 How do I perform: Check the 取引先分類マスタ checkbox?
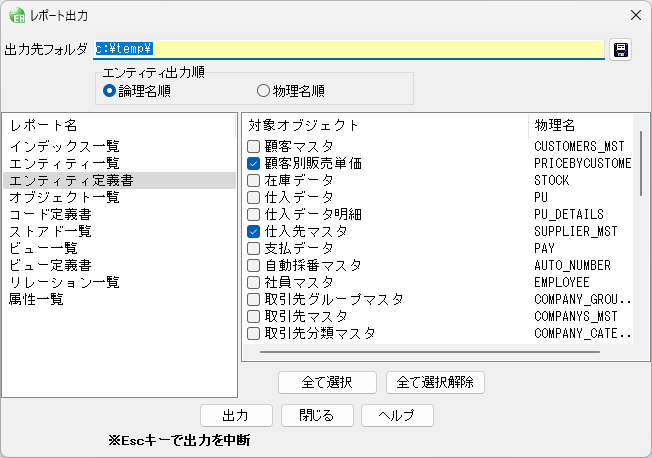tap(253, 334)
